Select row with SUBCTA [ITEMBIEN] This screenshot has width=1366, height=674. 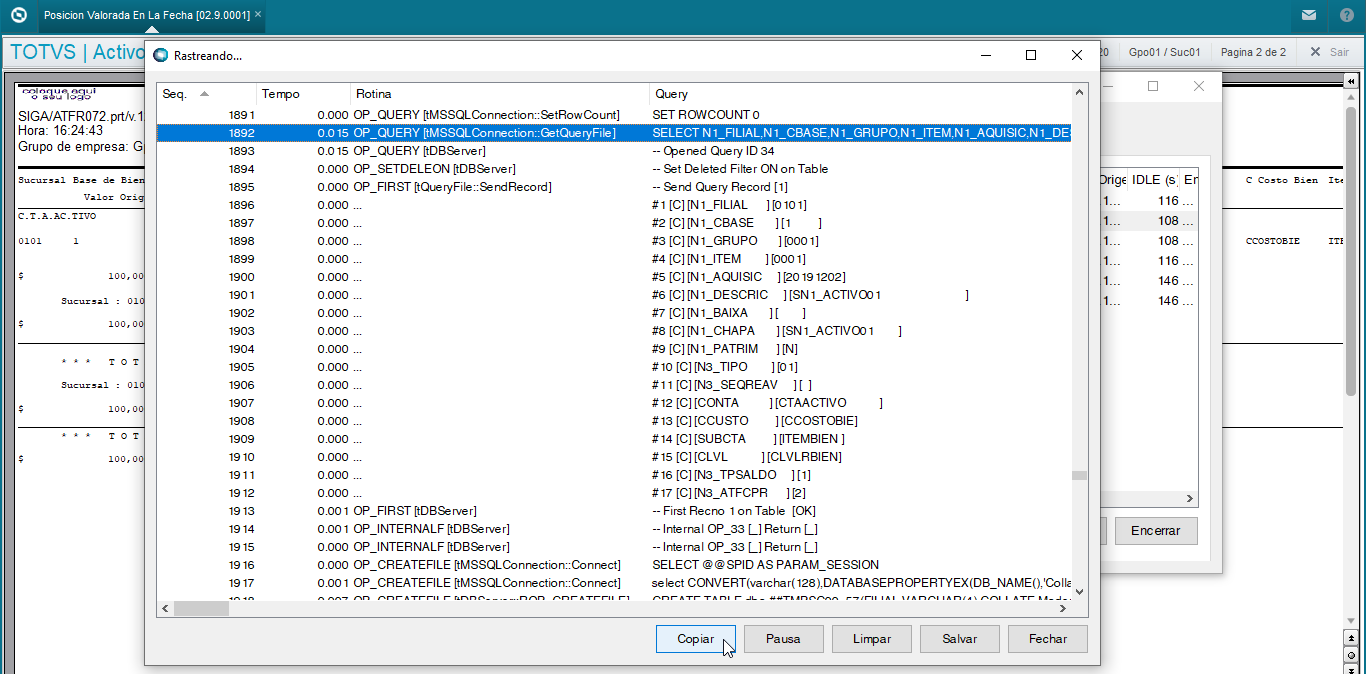click(x=615, y=439)
